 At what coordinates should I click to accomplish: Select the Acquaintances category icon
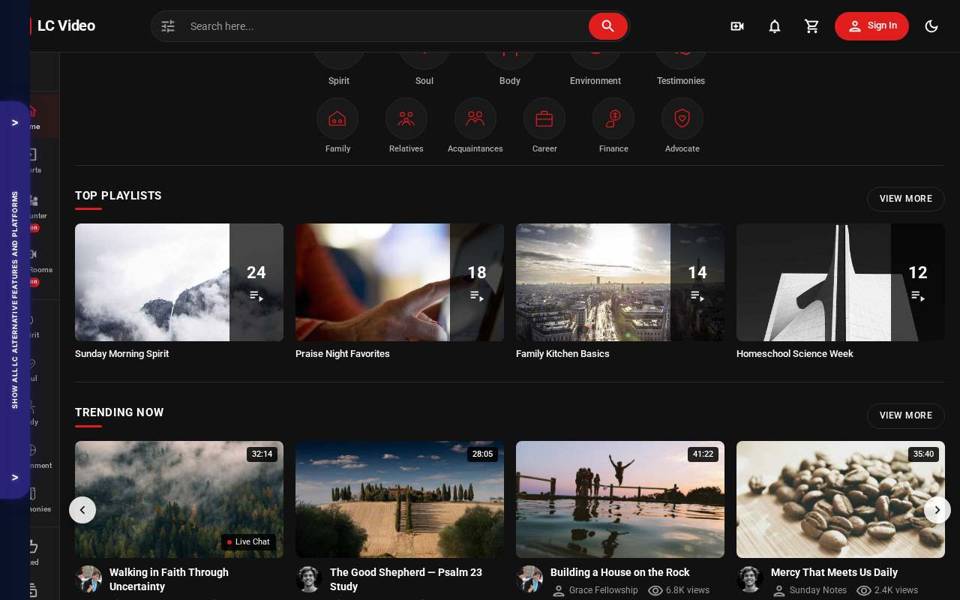[475, 119]
